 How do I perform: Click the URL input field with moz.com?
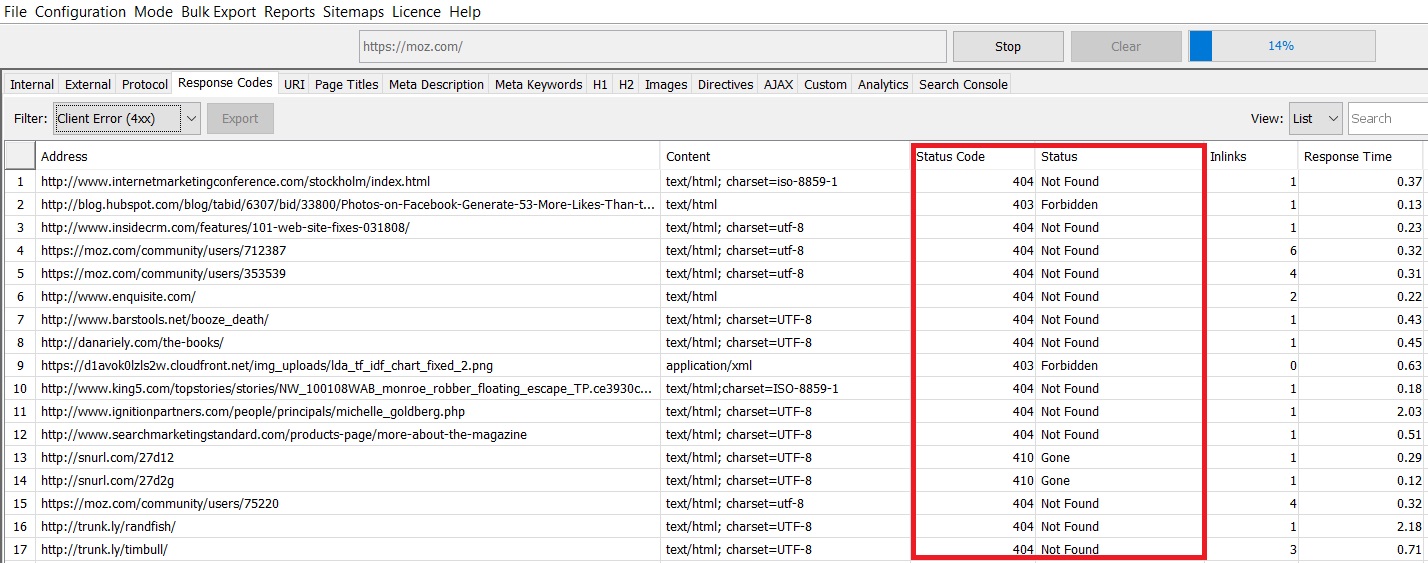tap(652, 46)
